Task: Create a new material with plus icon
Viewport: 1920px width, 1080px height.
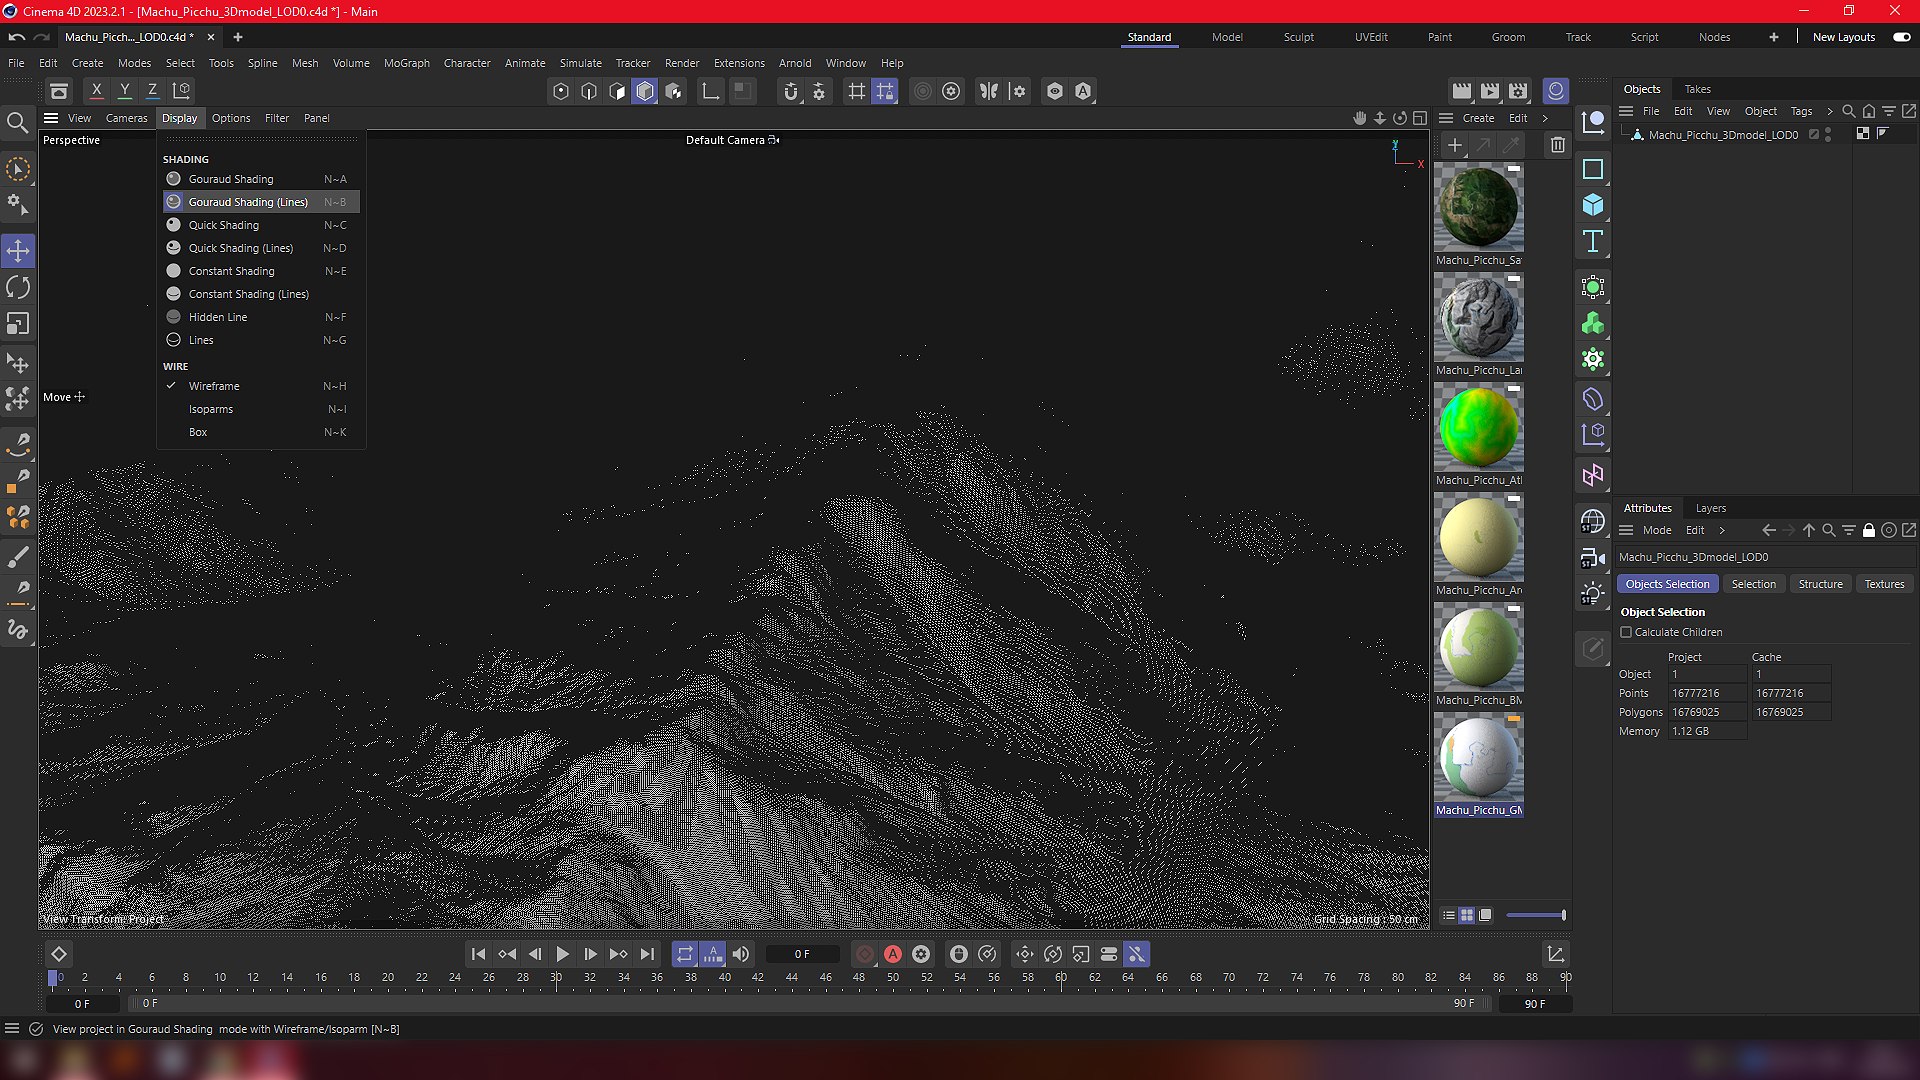Action: [x=1454, y=145]
